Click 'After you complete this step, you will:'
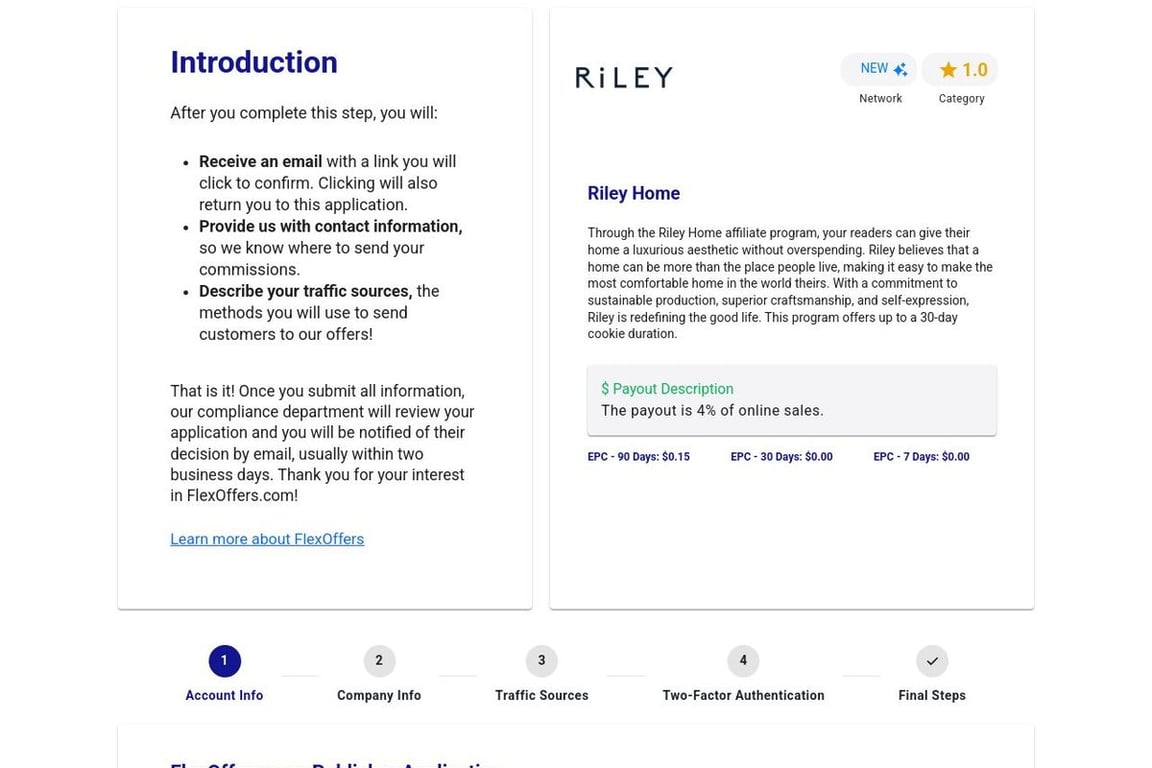This screenshot has height=768, width=1152. point(303,113)
